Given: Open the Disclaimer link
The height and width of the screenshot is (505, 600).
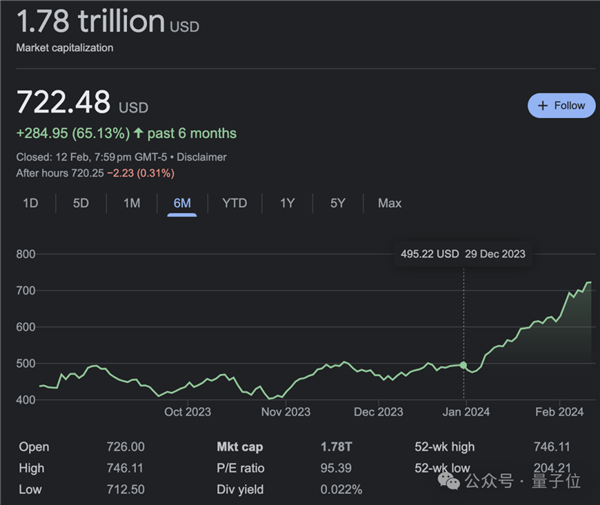Looking at the screenshot, I should click(x=200, y=157).
